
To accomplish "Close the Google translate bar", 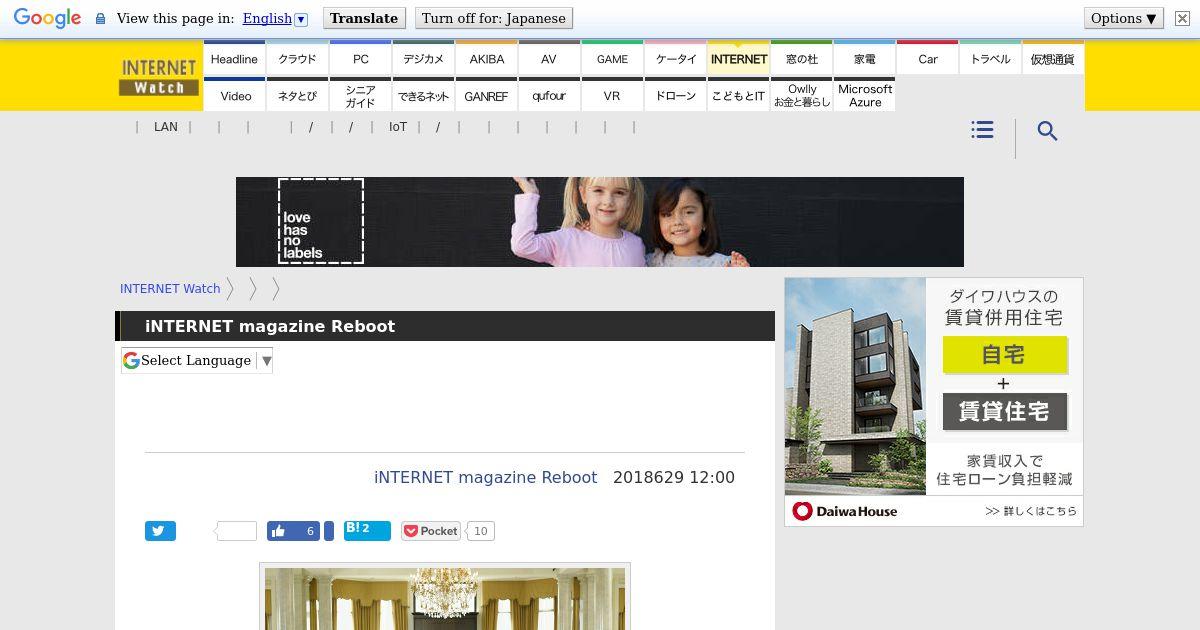I will point(1182,18).
